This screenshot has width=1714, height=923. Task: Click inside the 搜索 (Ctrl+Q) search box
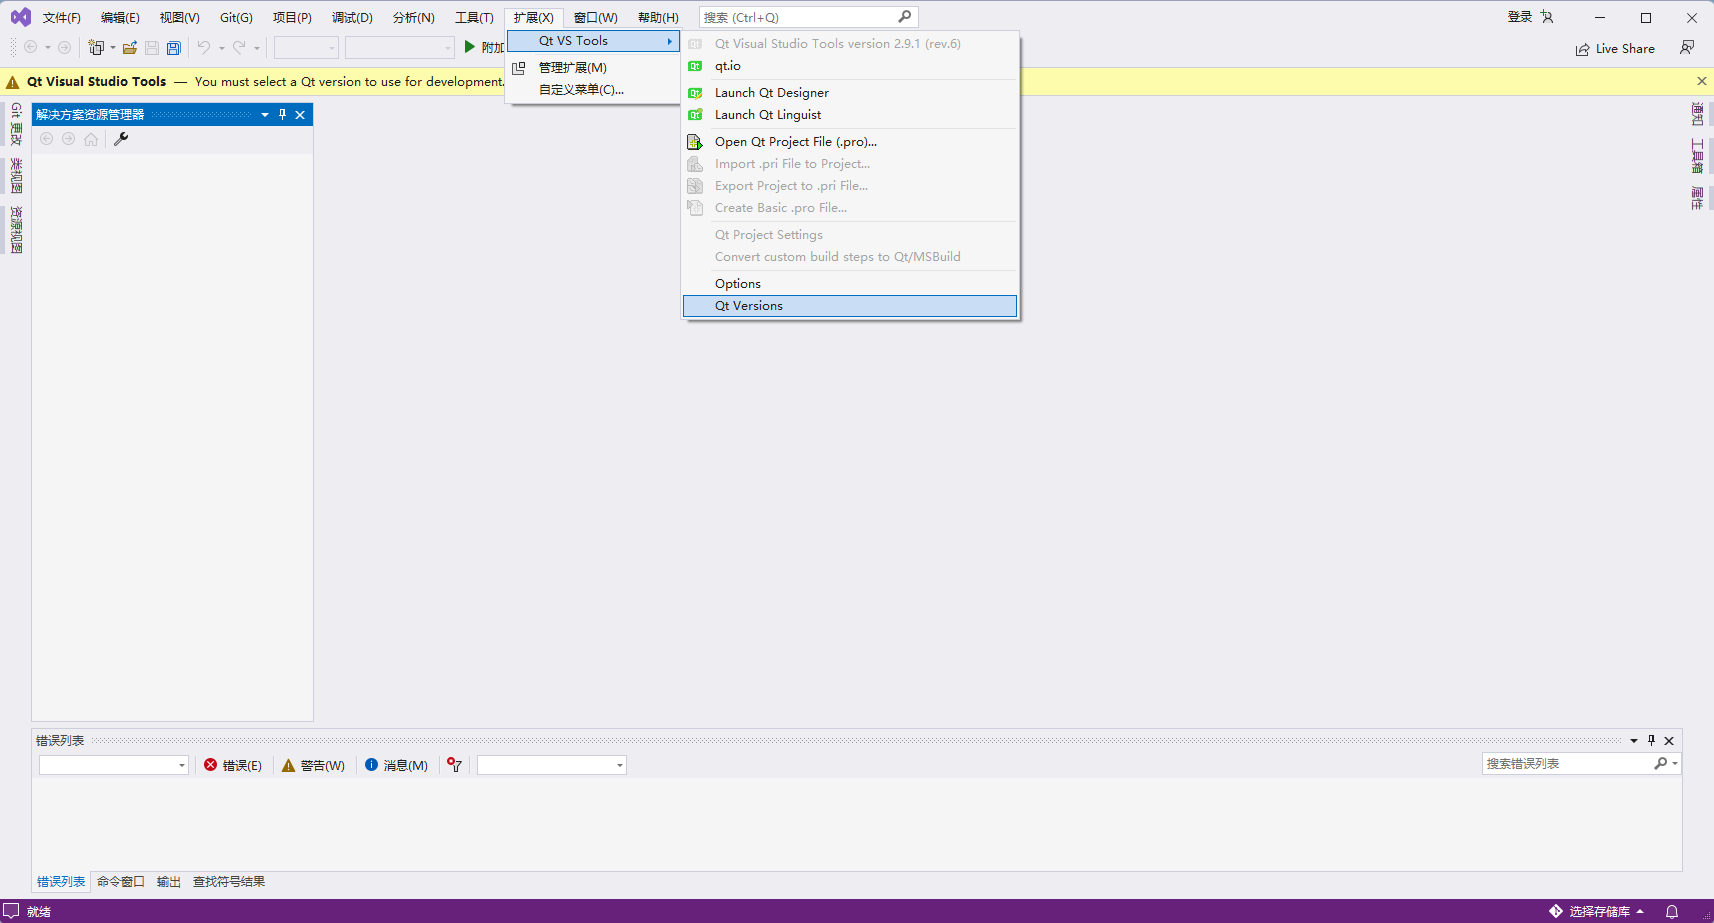[x=800, y=16]
